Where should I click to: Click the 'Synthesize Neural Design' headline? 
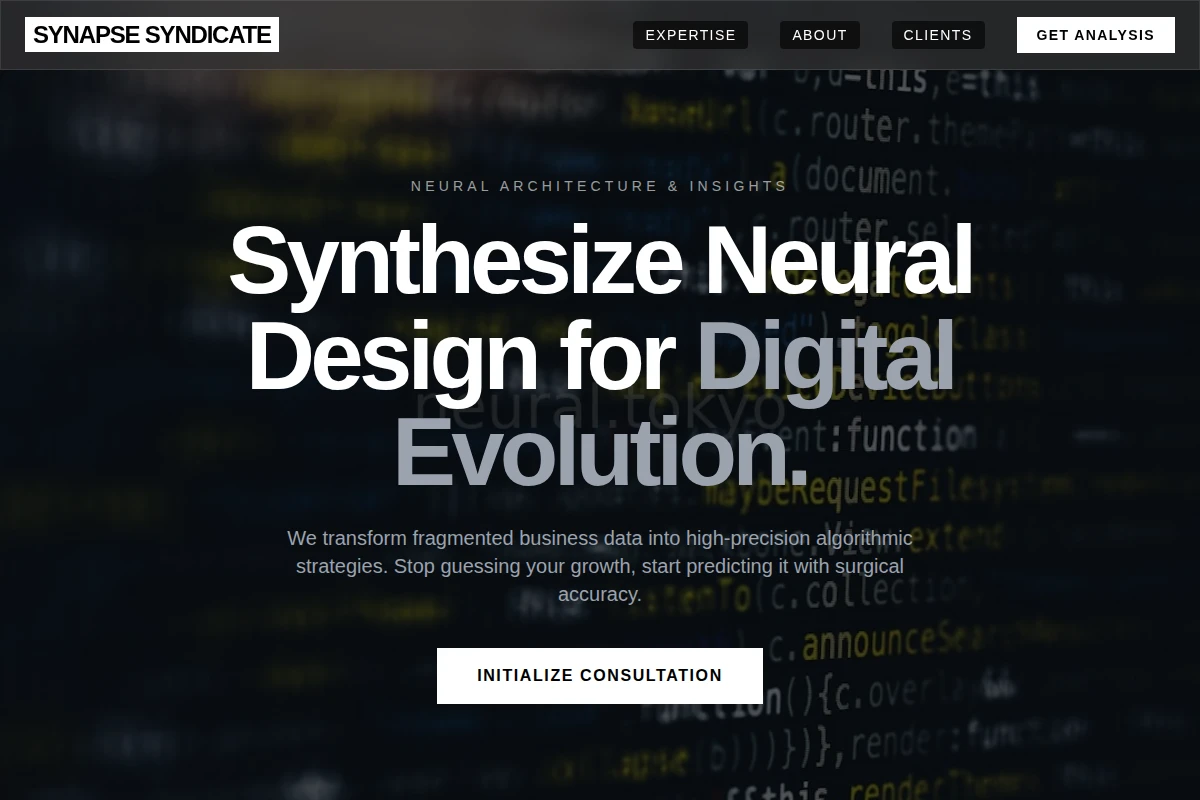pyautogui.click(x=600, y=356)
